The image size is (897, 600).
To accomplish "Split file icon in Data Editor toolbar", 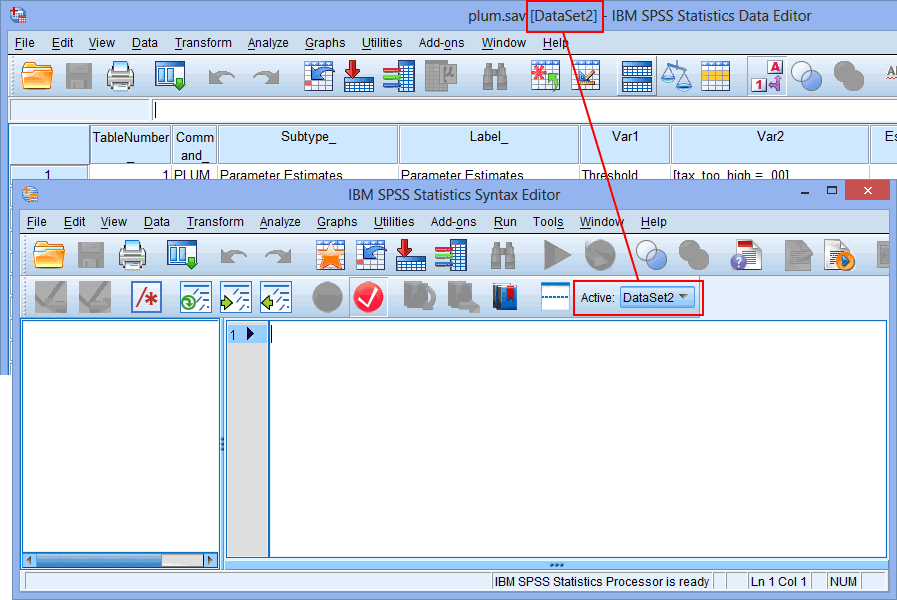I will (x=637, y=76).
